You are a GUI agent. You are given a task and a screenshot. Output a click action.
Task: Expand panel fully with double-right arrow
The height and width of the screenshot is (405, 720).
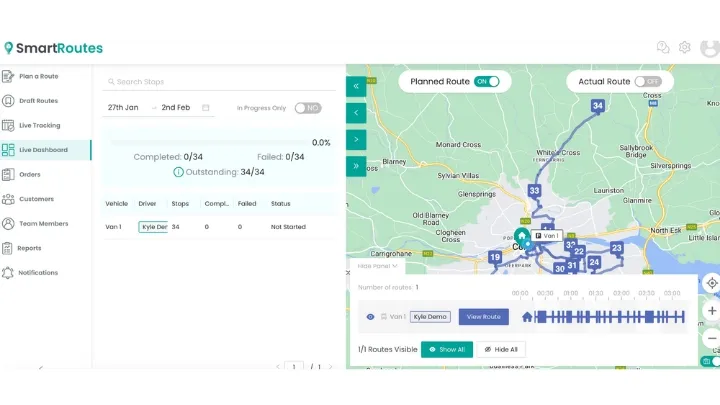(x=356, y=166)
